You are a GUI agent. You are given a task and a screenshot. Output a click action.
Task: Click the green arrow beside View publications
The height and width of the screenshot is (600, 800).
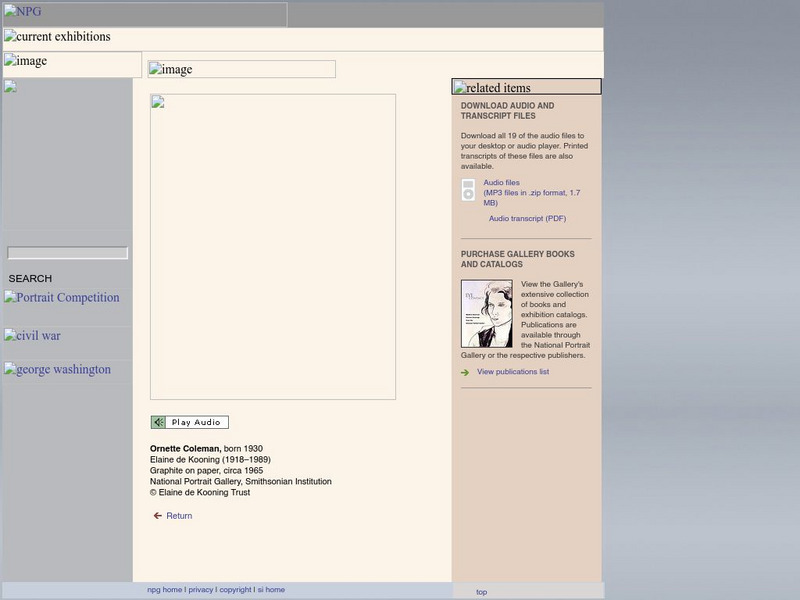465,373
